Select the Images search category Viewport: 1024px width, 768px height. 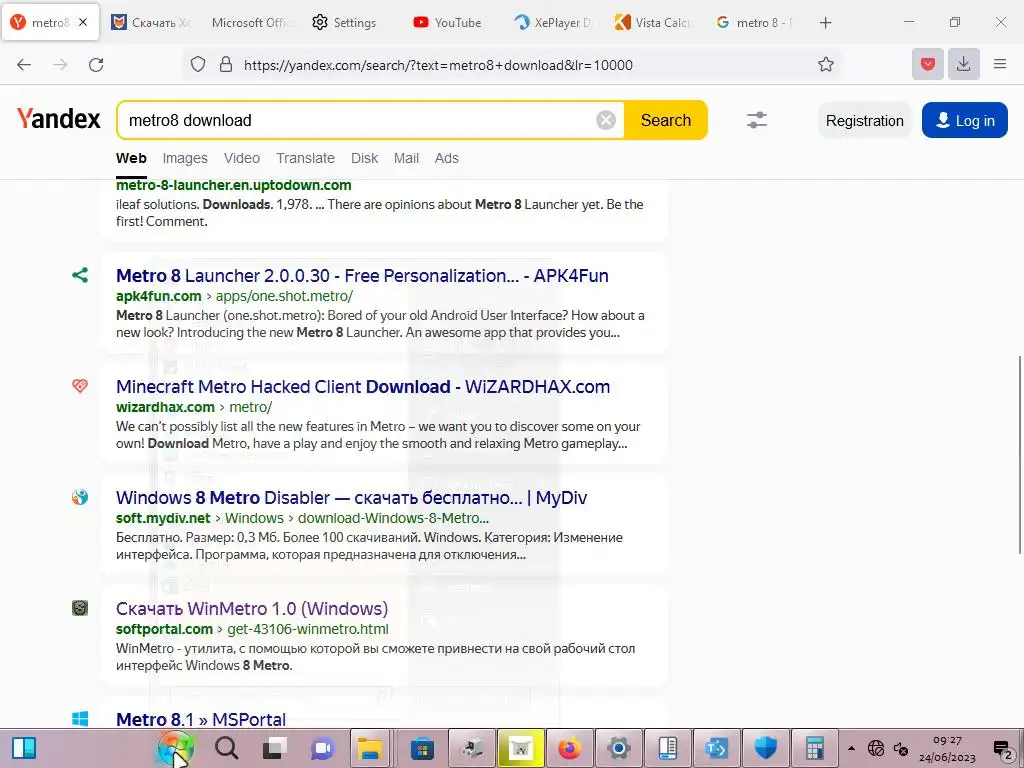[185, 158]
